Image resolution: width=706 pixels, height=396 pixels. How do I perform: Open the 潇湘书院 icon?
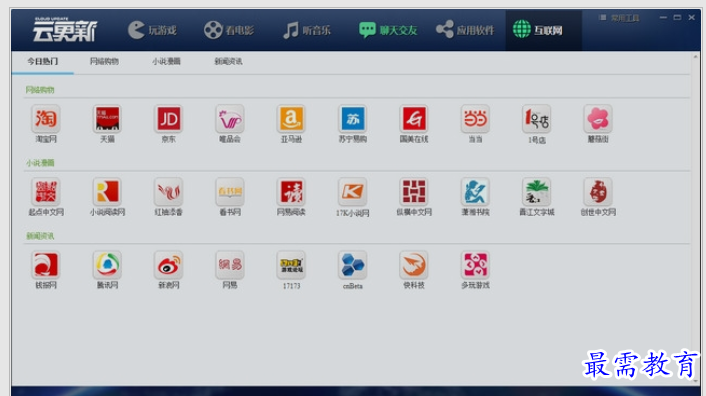[475, 192]
